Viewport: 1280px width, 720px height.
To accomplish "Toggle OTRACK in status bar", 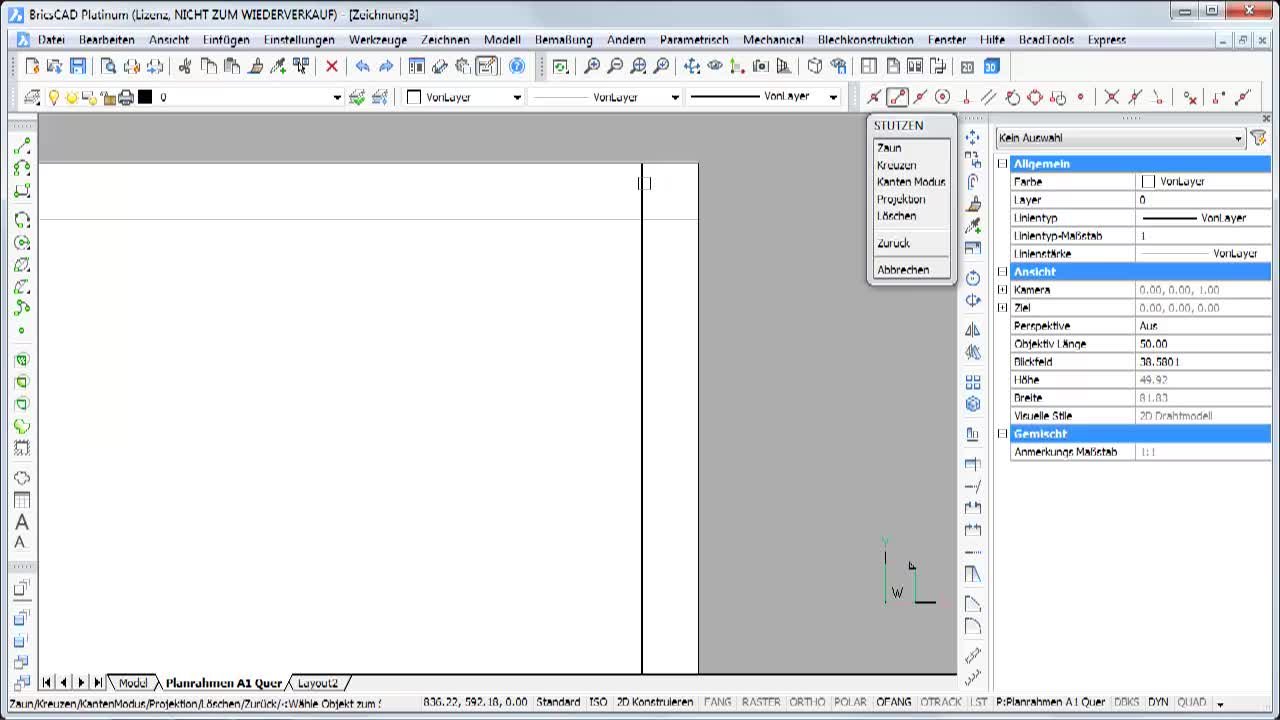I will click(x=940, y=703).
